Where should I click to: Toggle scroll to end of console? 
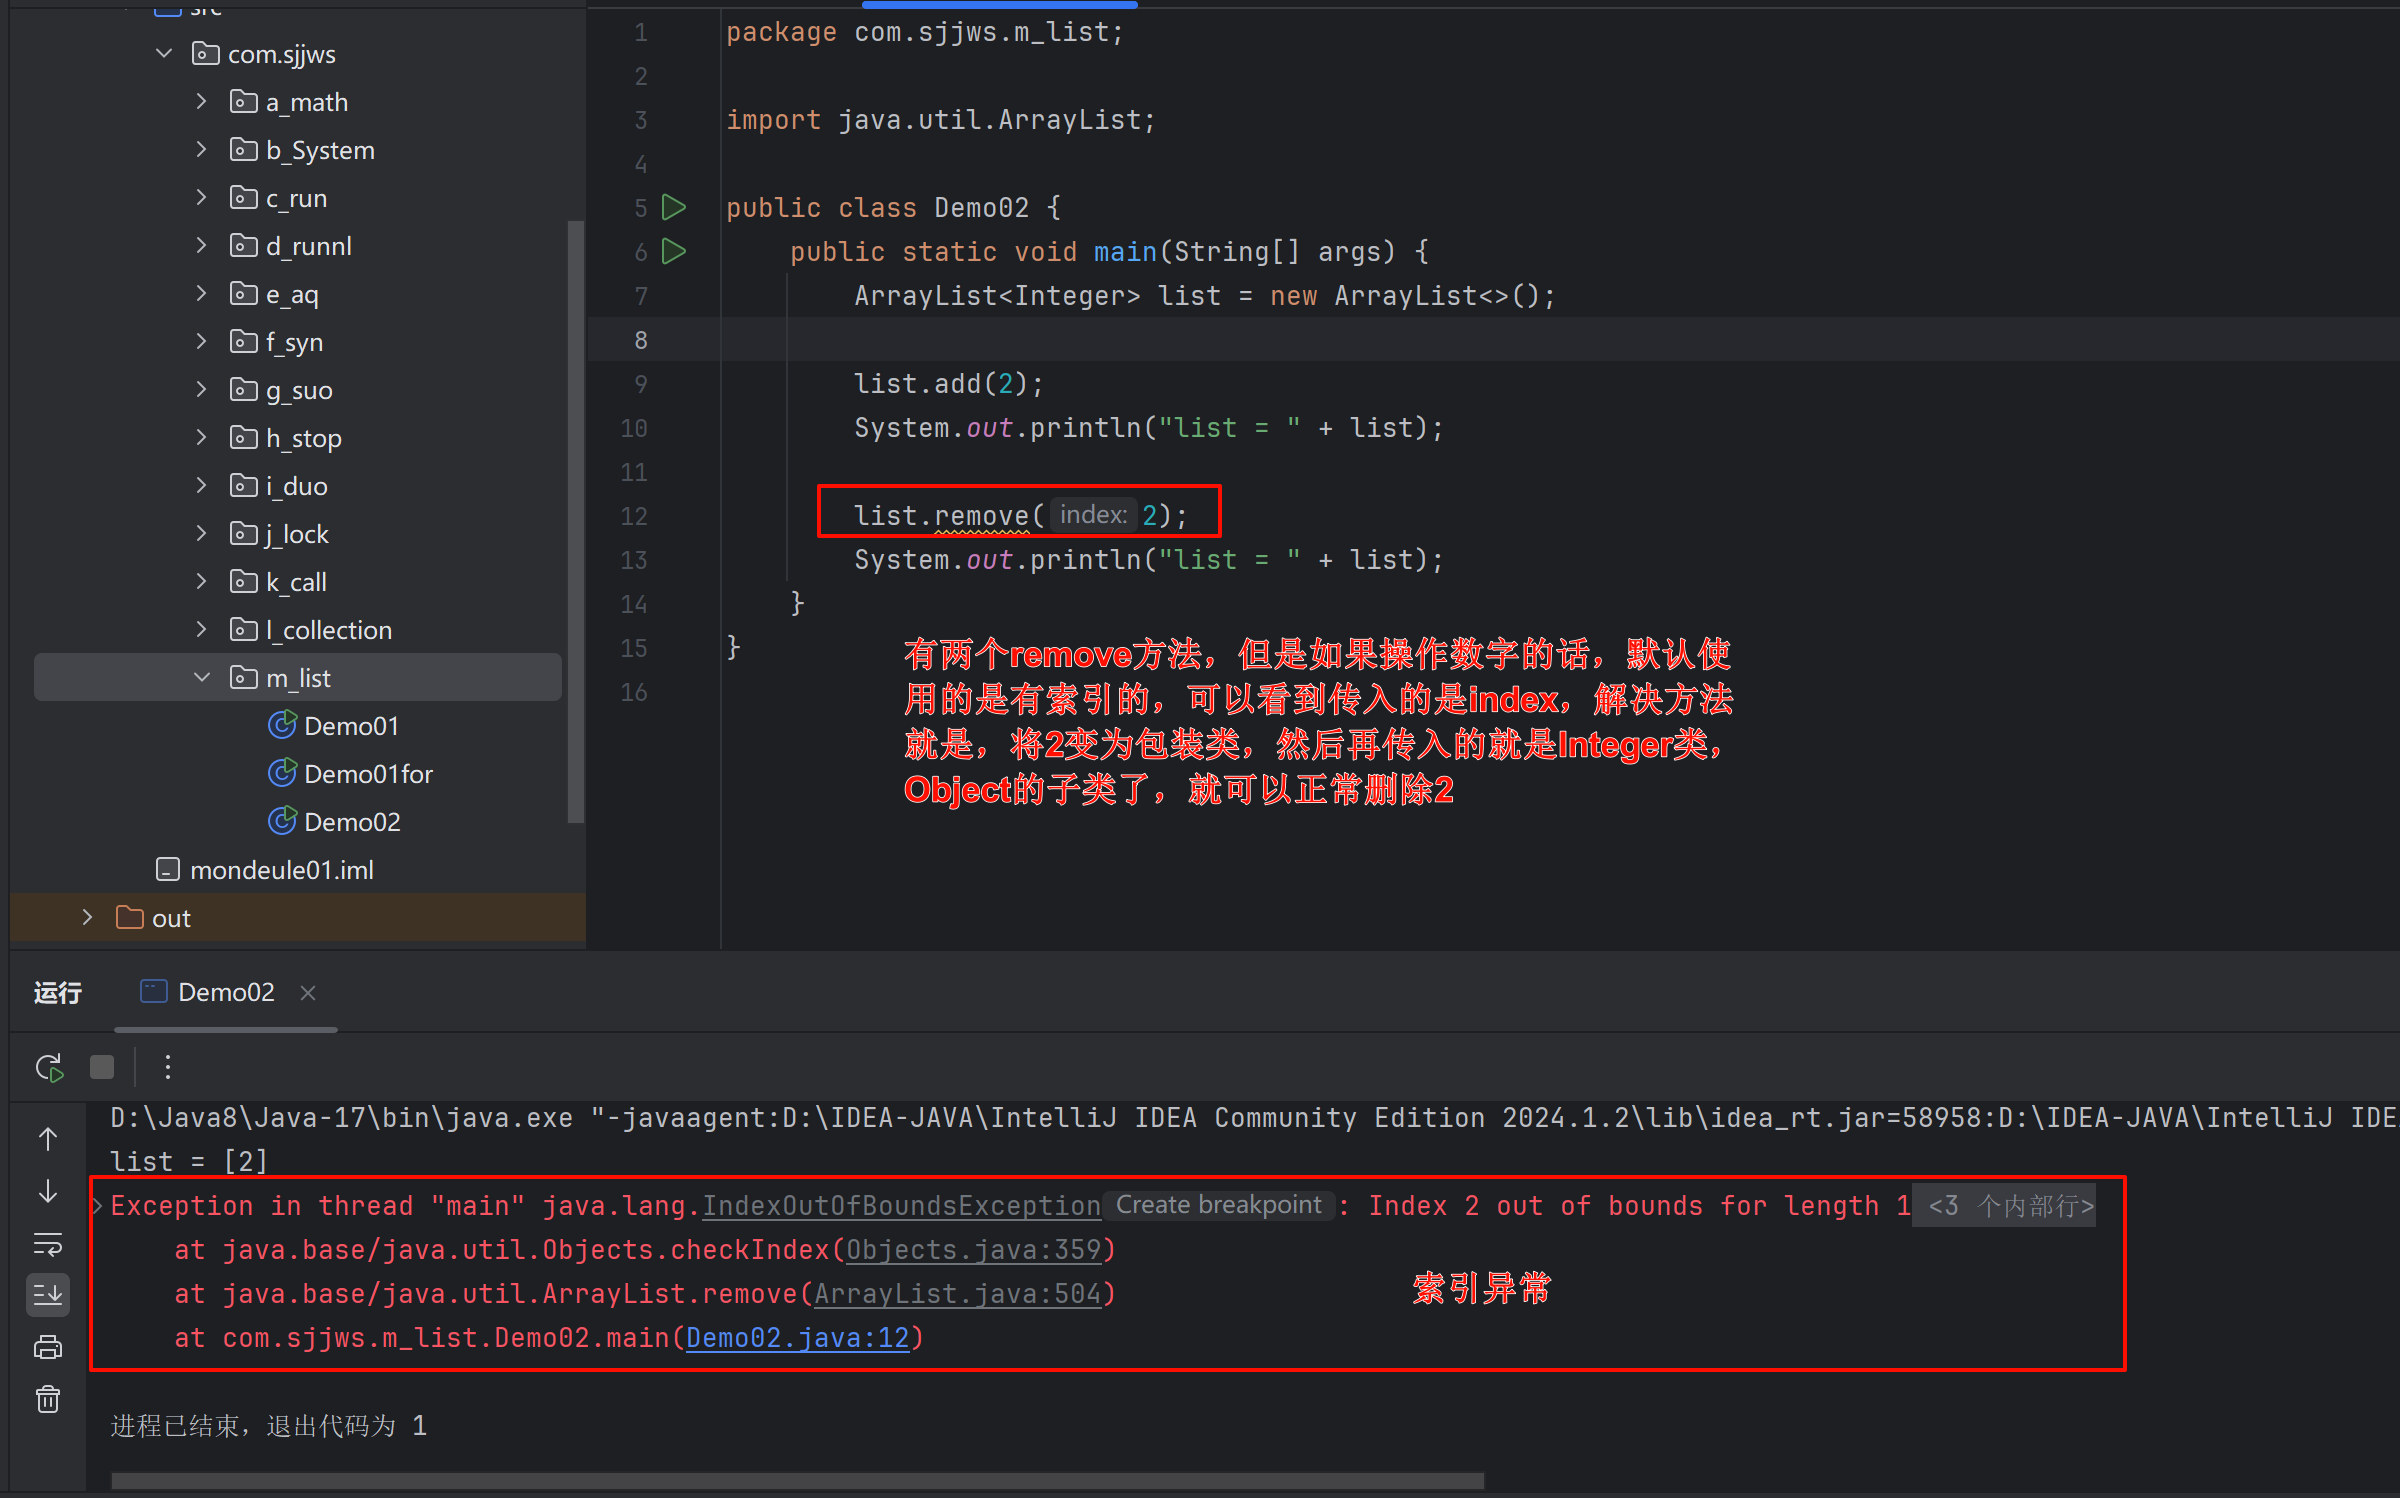tap(48, 1295)
